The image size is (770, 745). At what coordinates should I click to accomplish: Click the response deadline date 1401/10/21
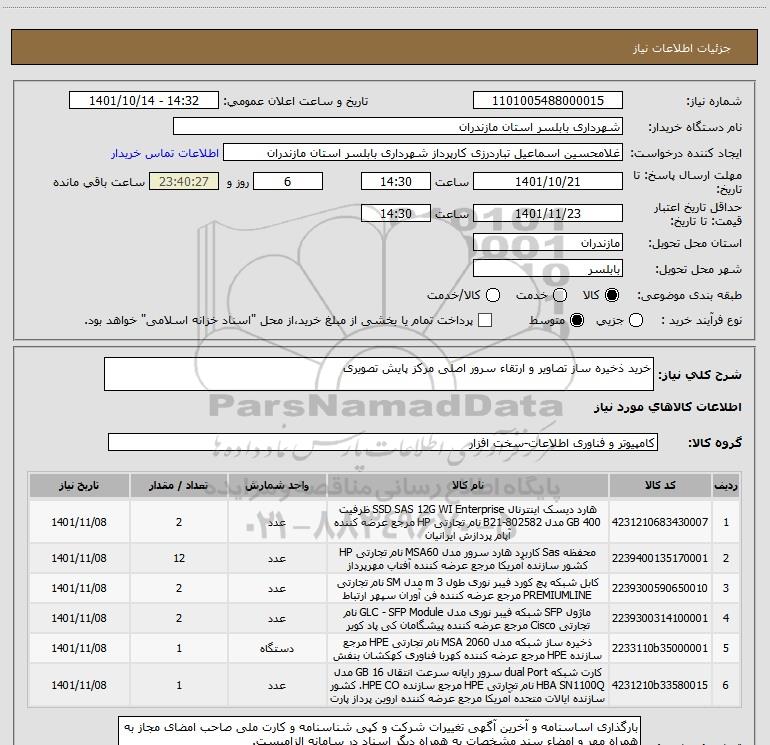(x=548, y=181)
